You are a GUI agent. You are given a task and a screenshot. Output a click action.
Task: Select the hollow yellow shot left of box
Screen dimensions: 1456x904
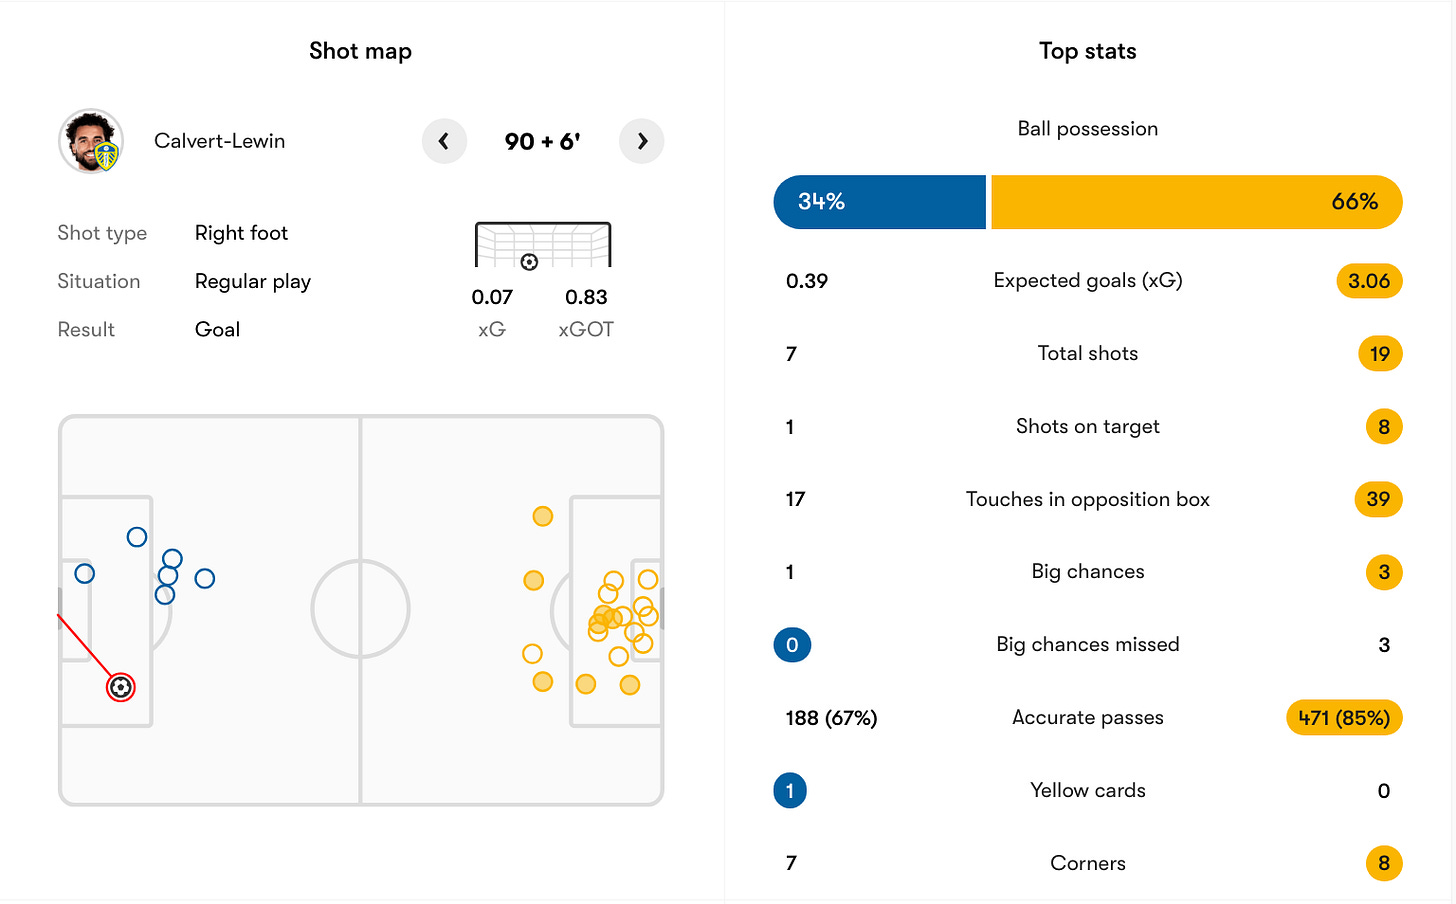(x=532, y=654)
